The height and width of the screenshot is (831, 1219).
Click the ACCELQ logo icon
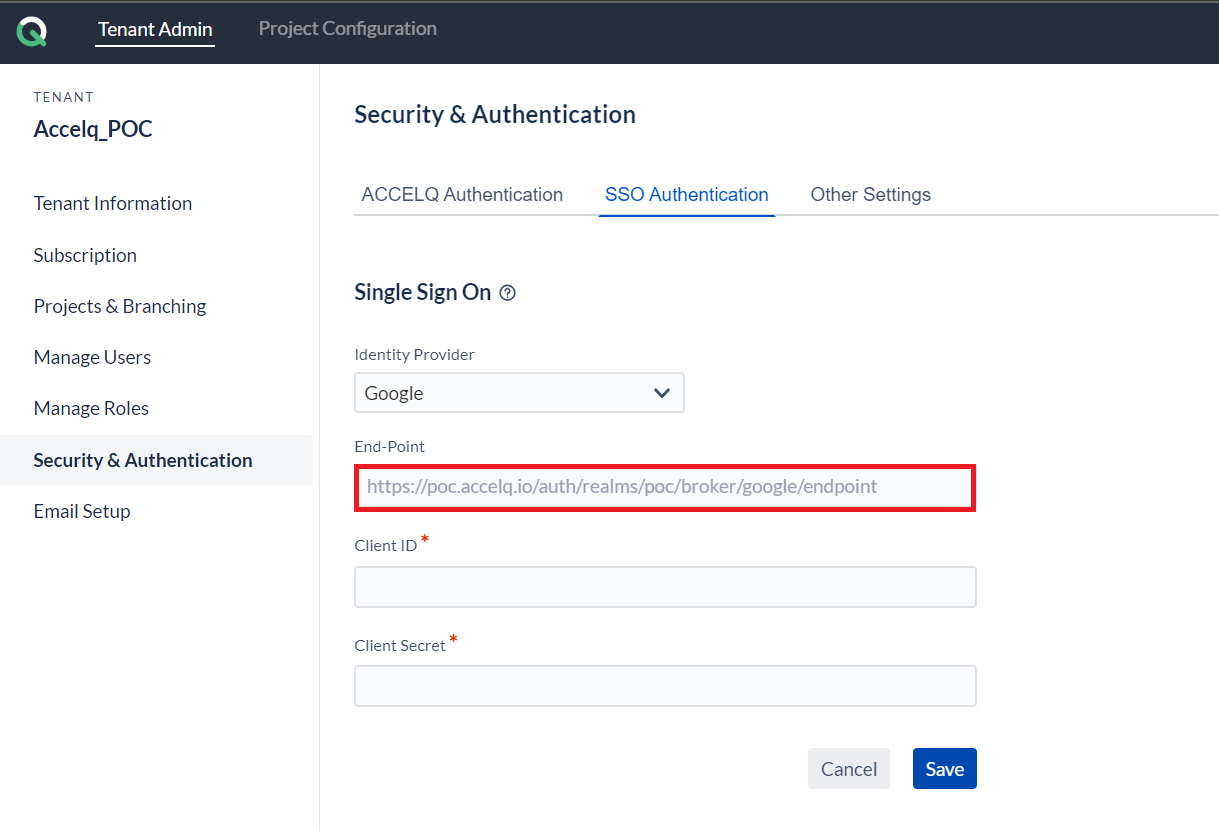[31, 31]
